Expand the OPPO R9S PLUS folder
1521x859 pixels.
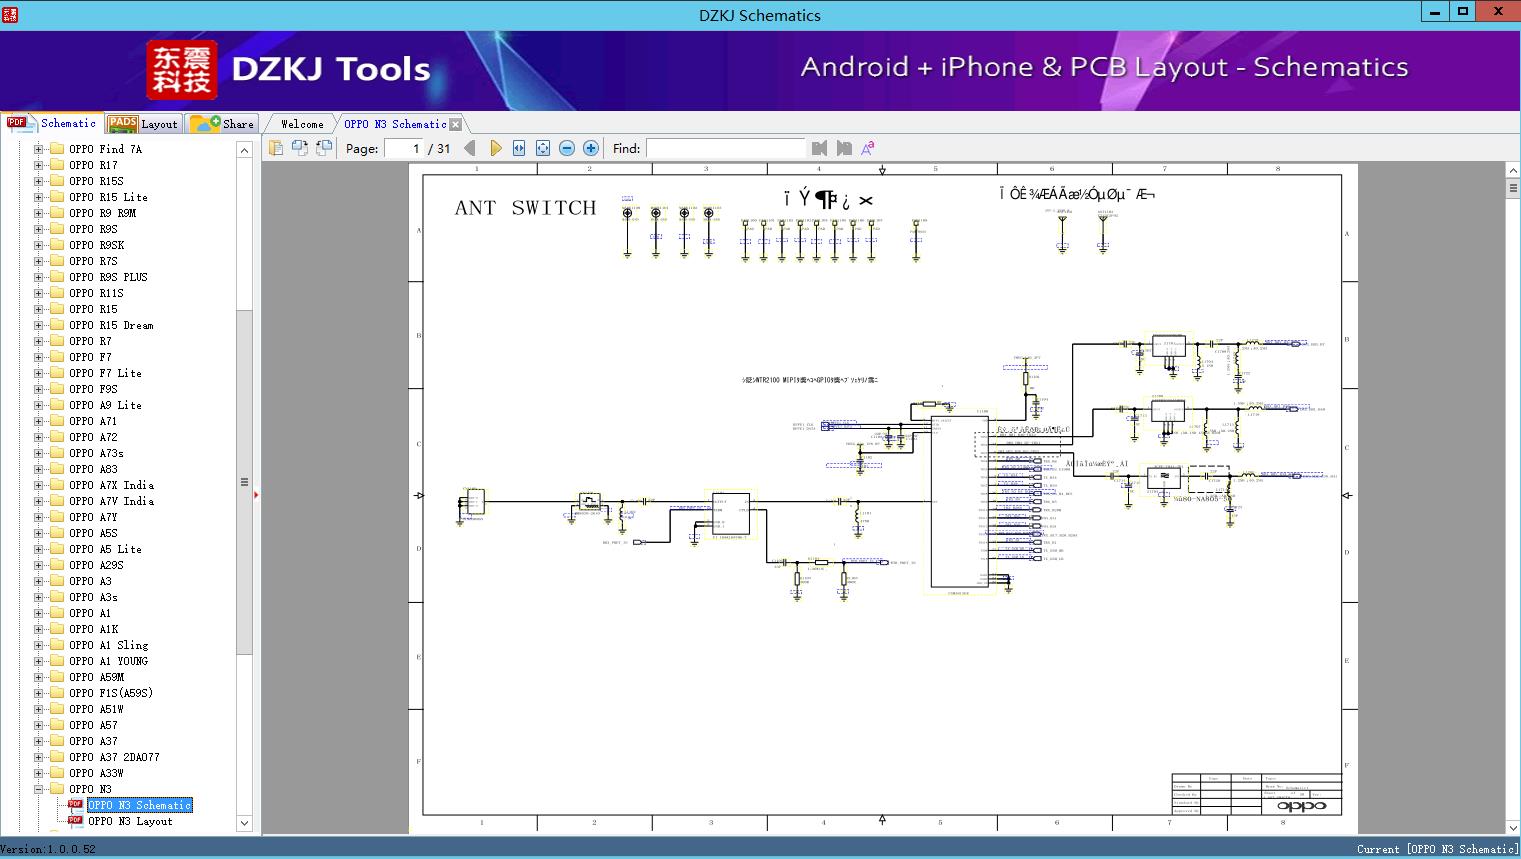point(38,277)
